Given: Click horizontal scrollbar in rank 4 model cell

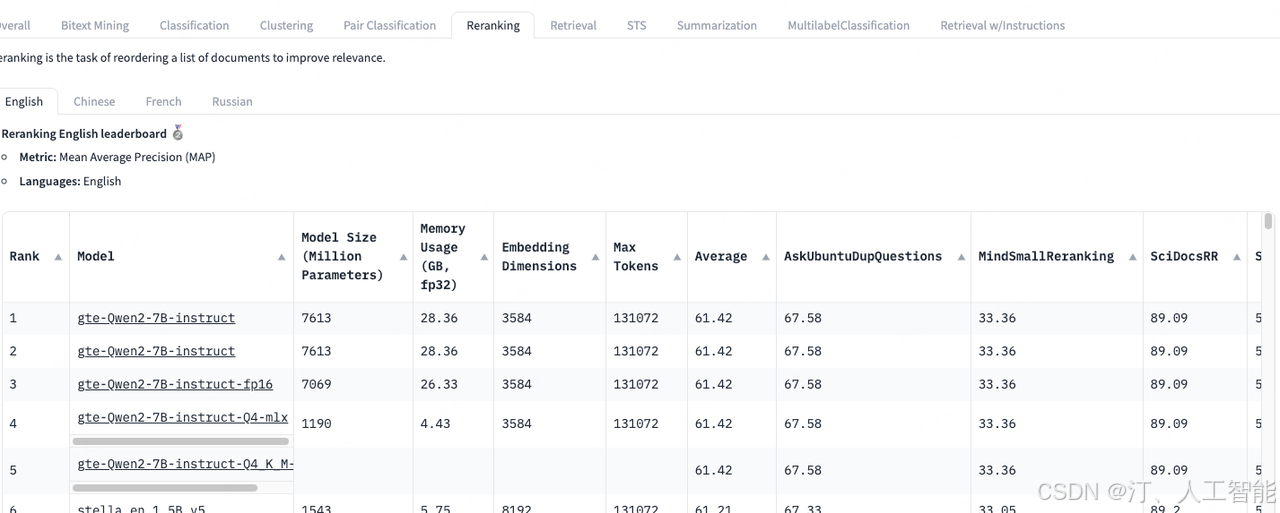Looking at the screenshot, I should (181, 441).
